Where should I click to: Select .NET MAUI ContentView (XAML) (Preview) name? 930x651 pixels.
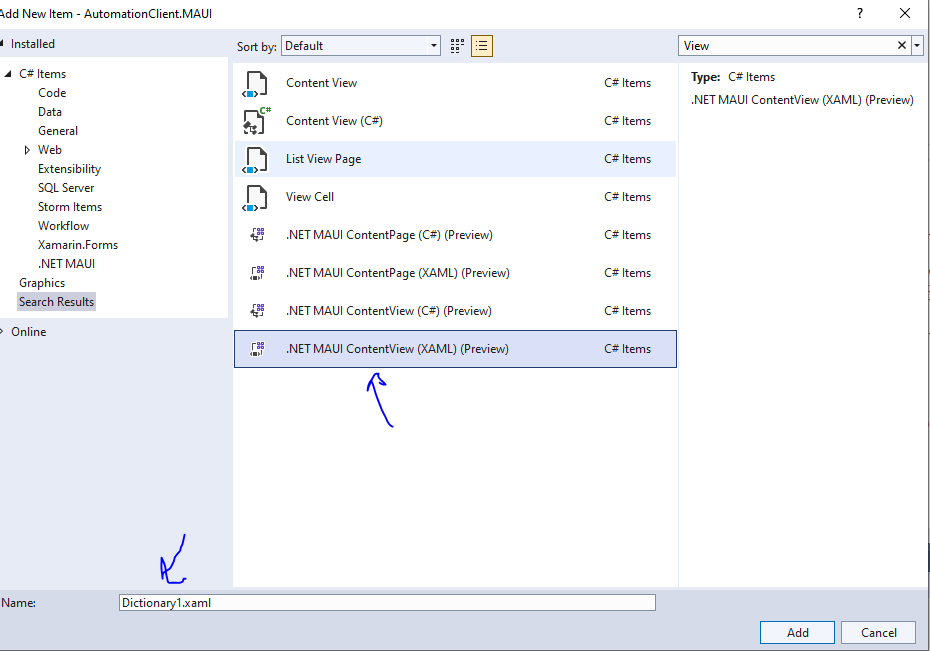click(x=397, y=349)
